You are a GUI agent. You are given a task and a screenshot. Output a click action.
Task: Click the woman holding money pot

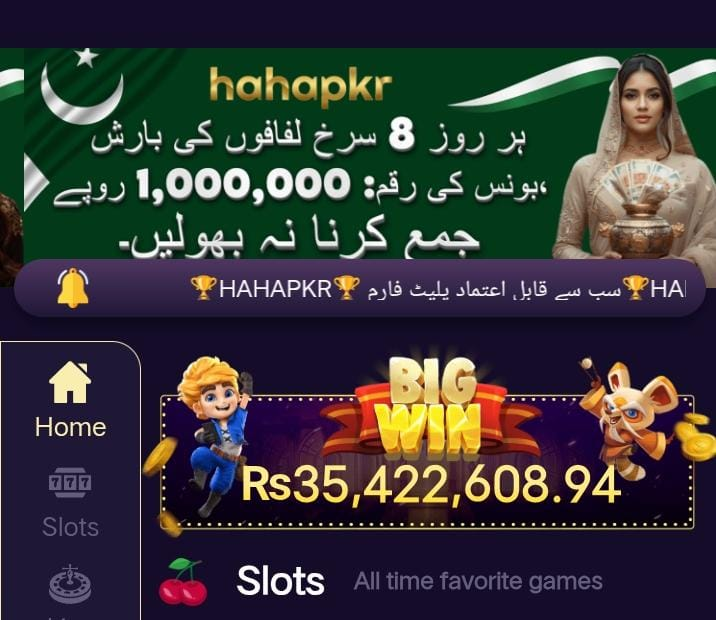pos(635,158)
